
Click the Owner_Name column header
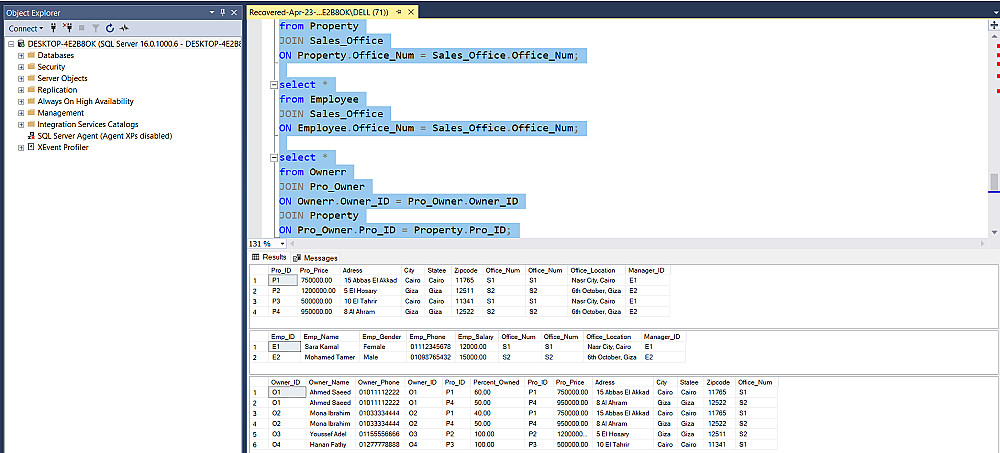(329, 383)
